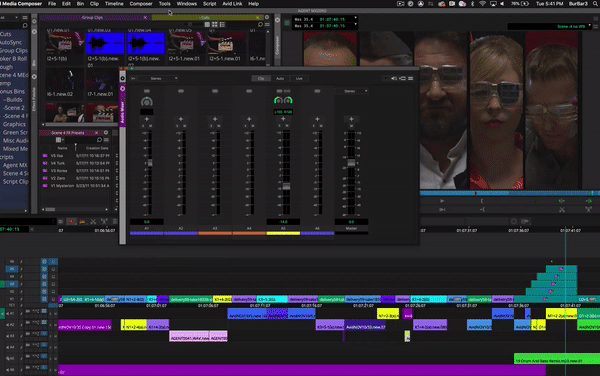Open the timeline fast menu icon
This screenshot has width=600, height=376.
(60, 221)
